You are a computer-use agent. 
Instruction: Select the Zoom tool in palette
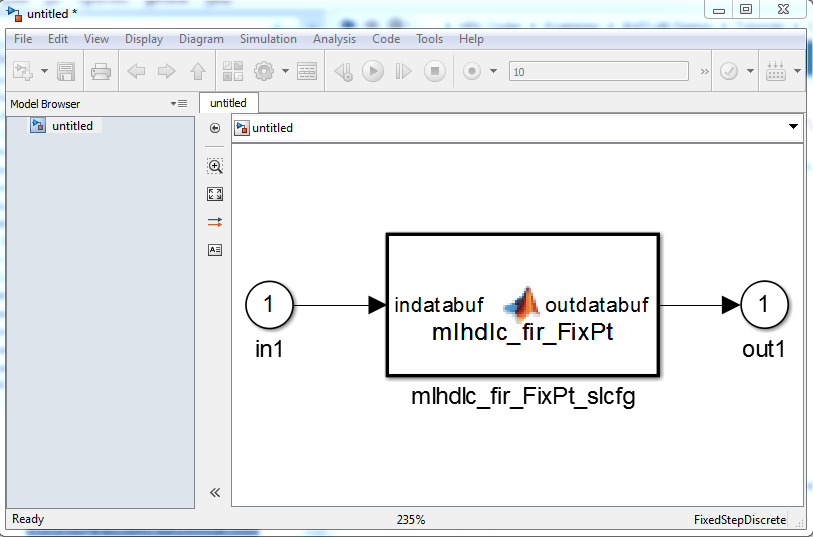(215, 166)
